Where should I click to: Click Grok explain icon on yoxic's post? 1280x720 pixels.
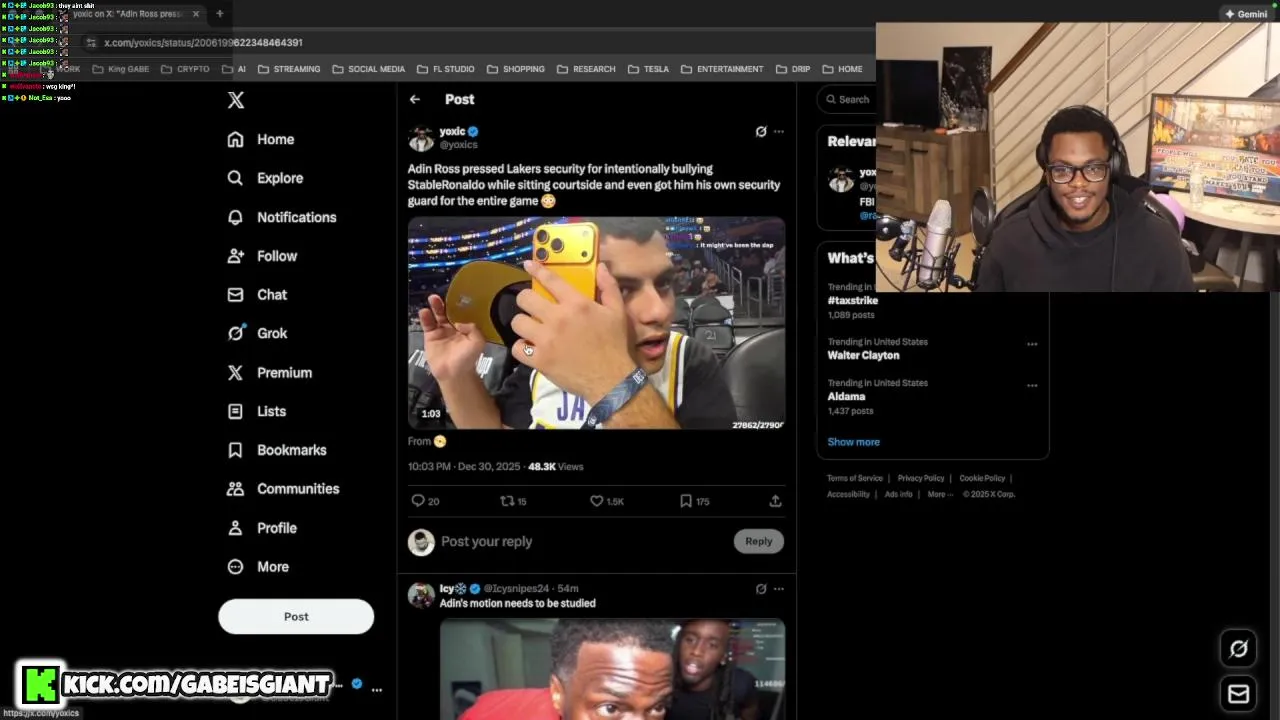pos(761,131)
